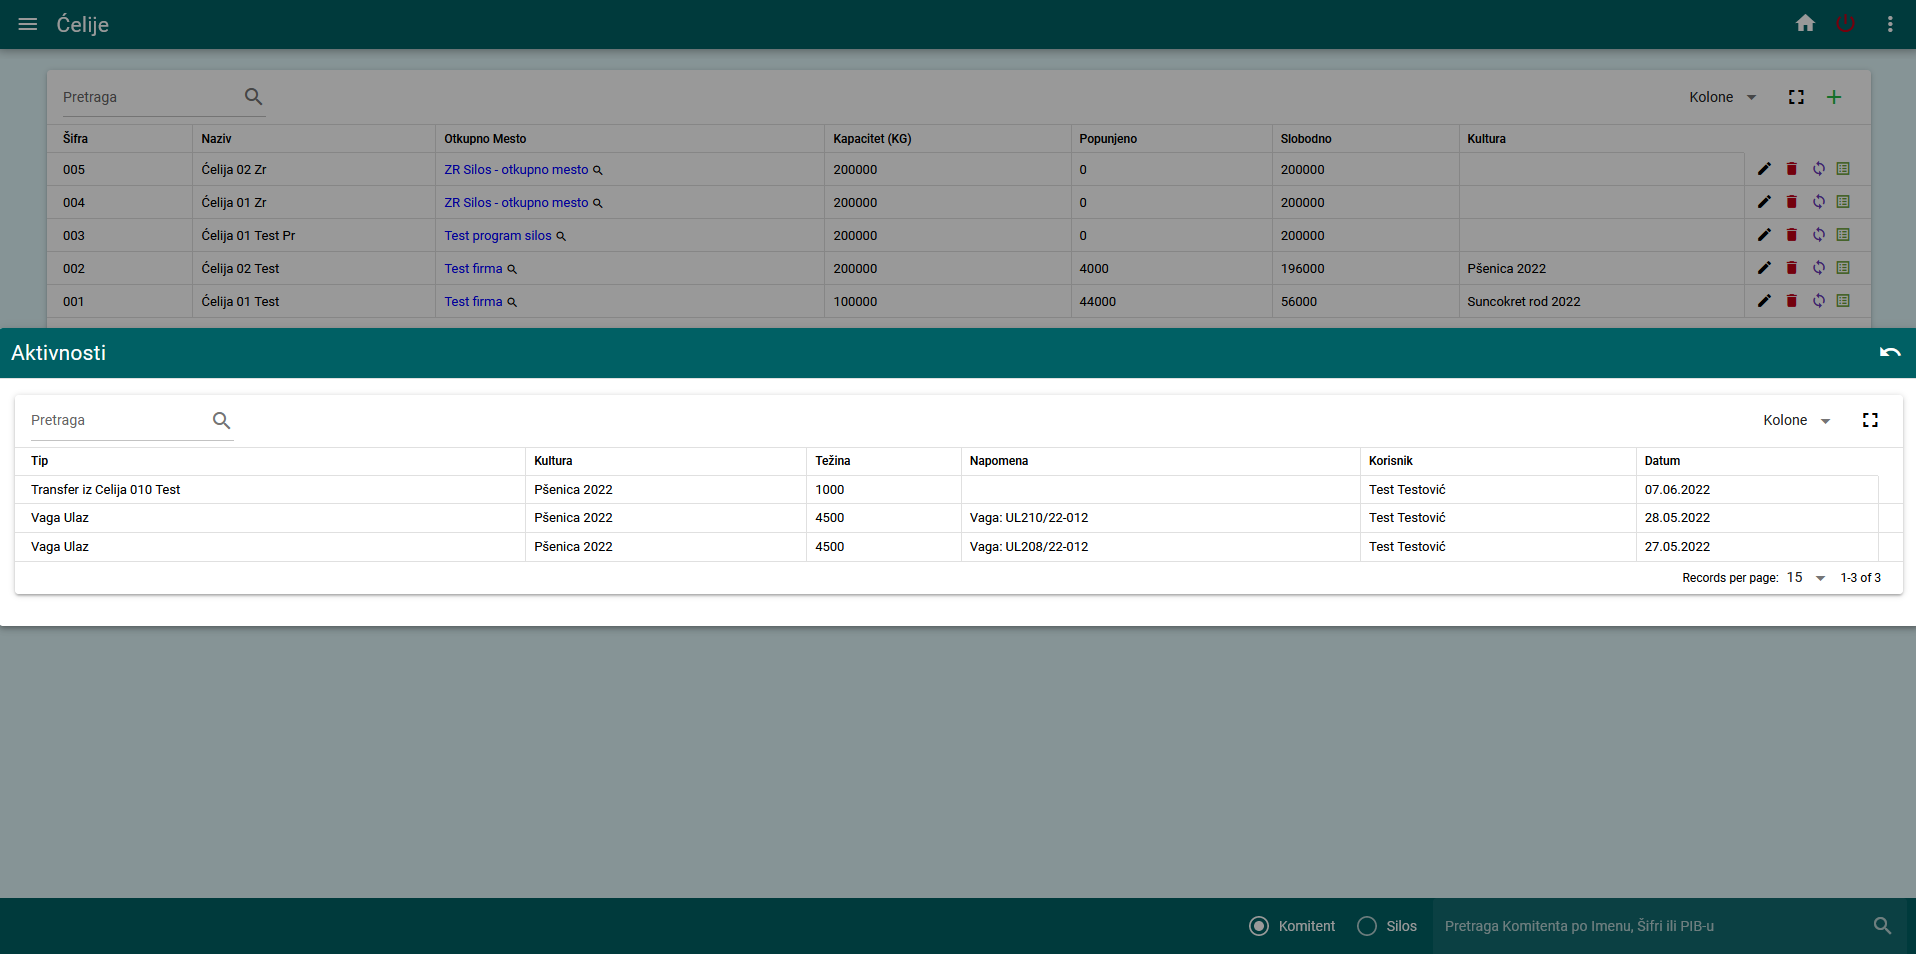This screenshot has width=1916, height=954.
Task: Select the Silos radio button
Action: point(1366,926)
